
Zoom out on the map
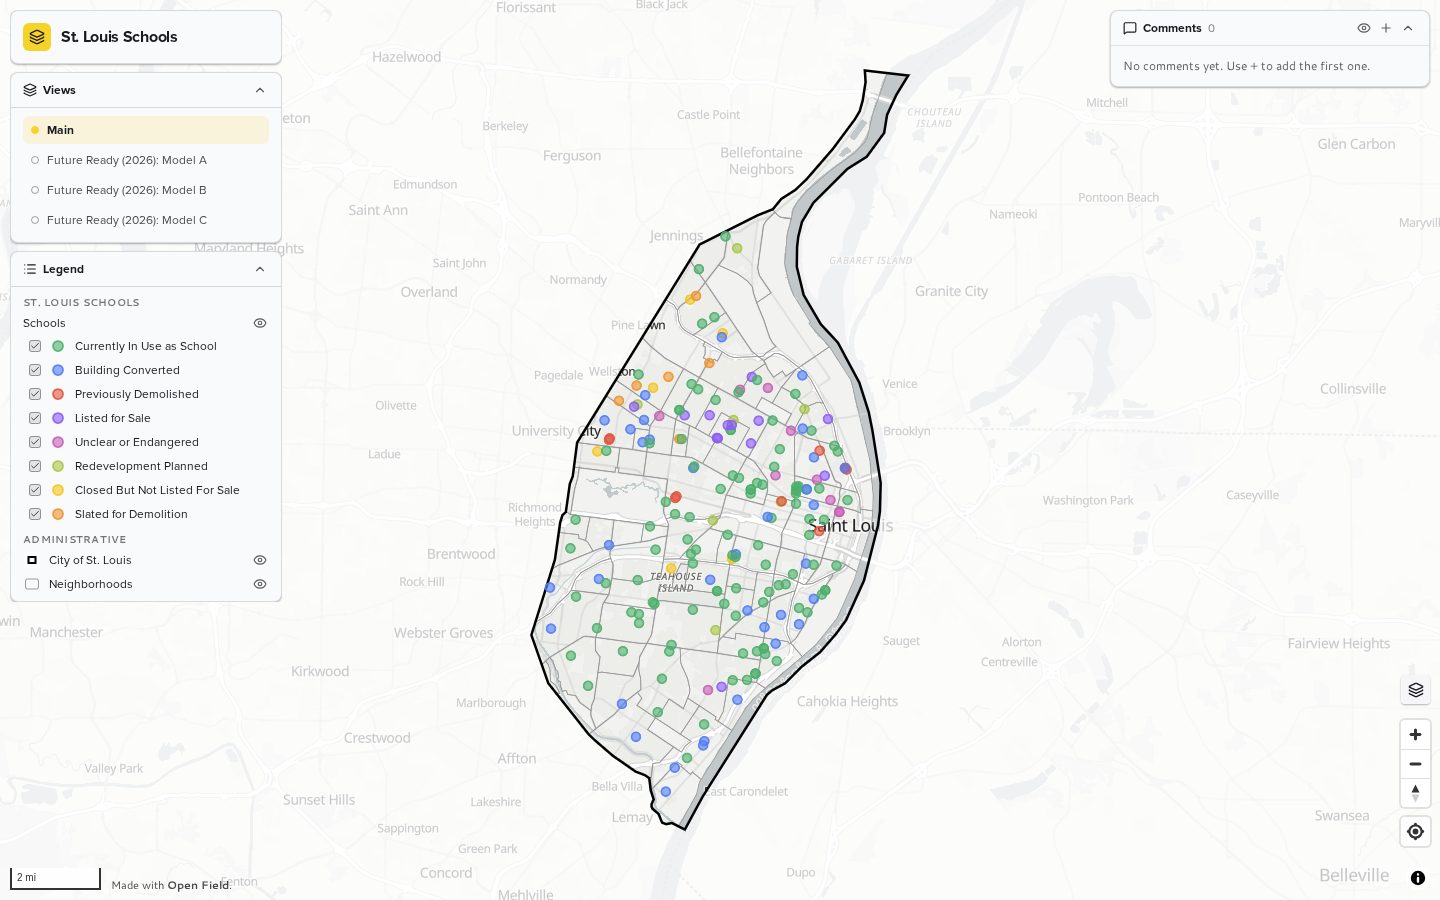coord(1415,764)
